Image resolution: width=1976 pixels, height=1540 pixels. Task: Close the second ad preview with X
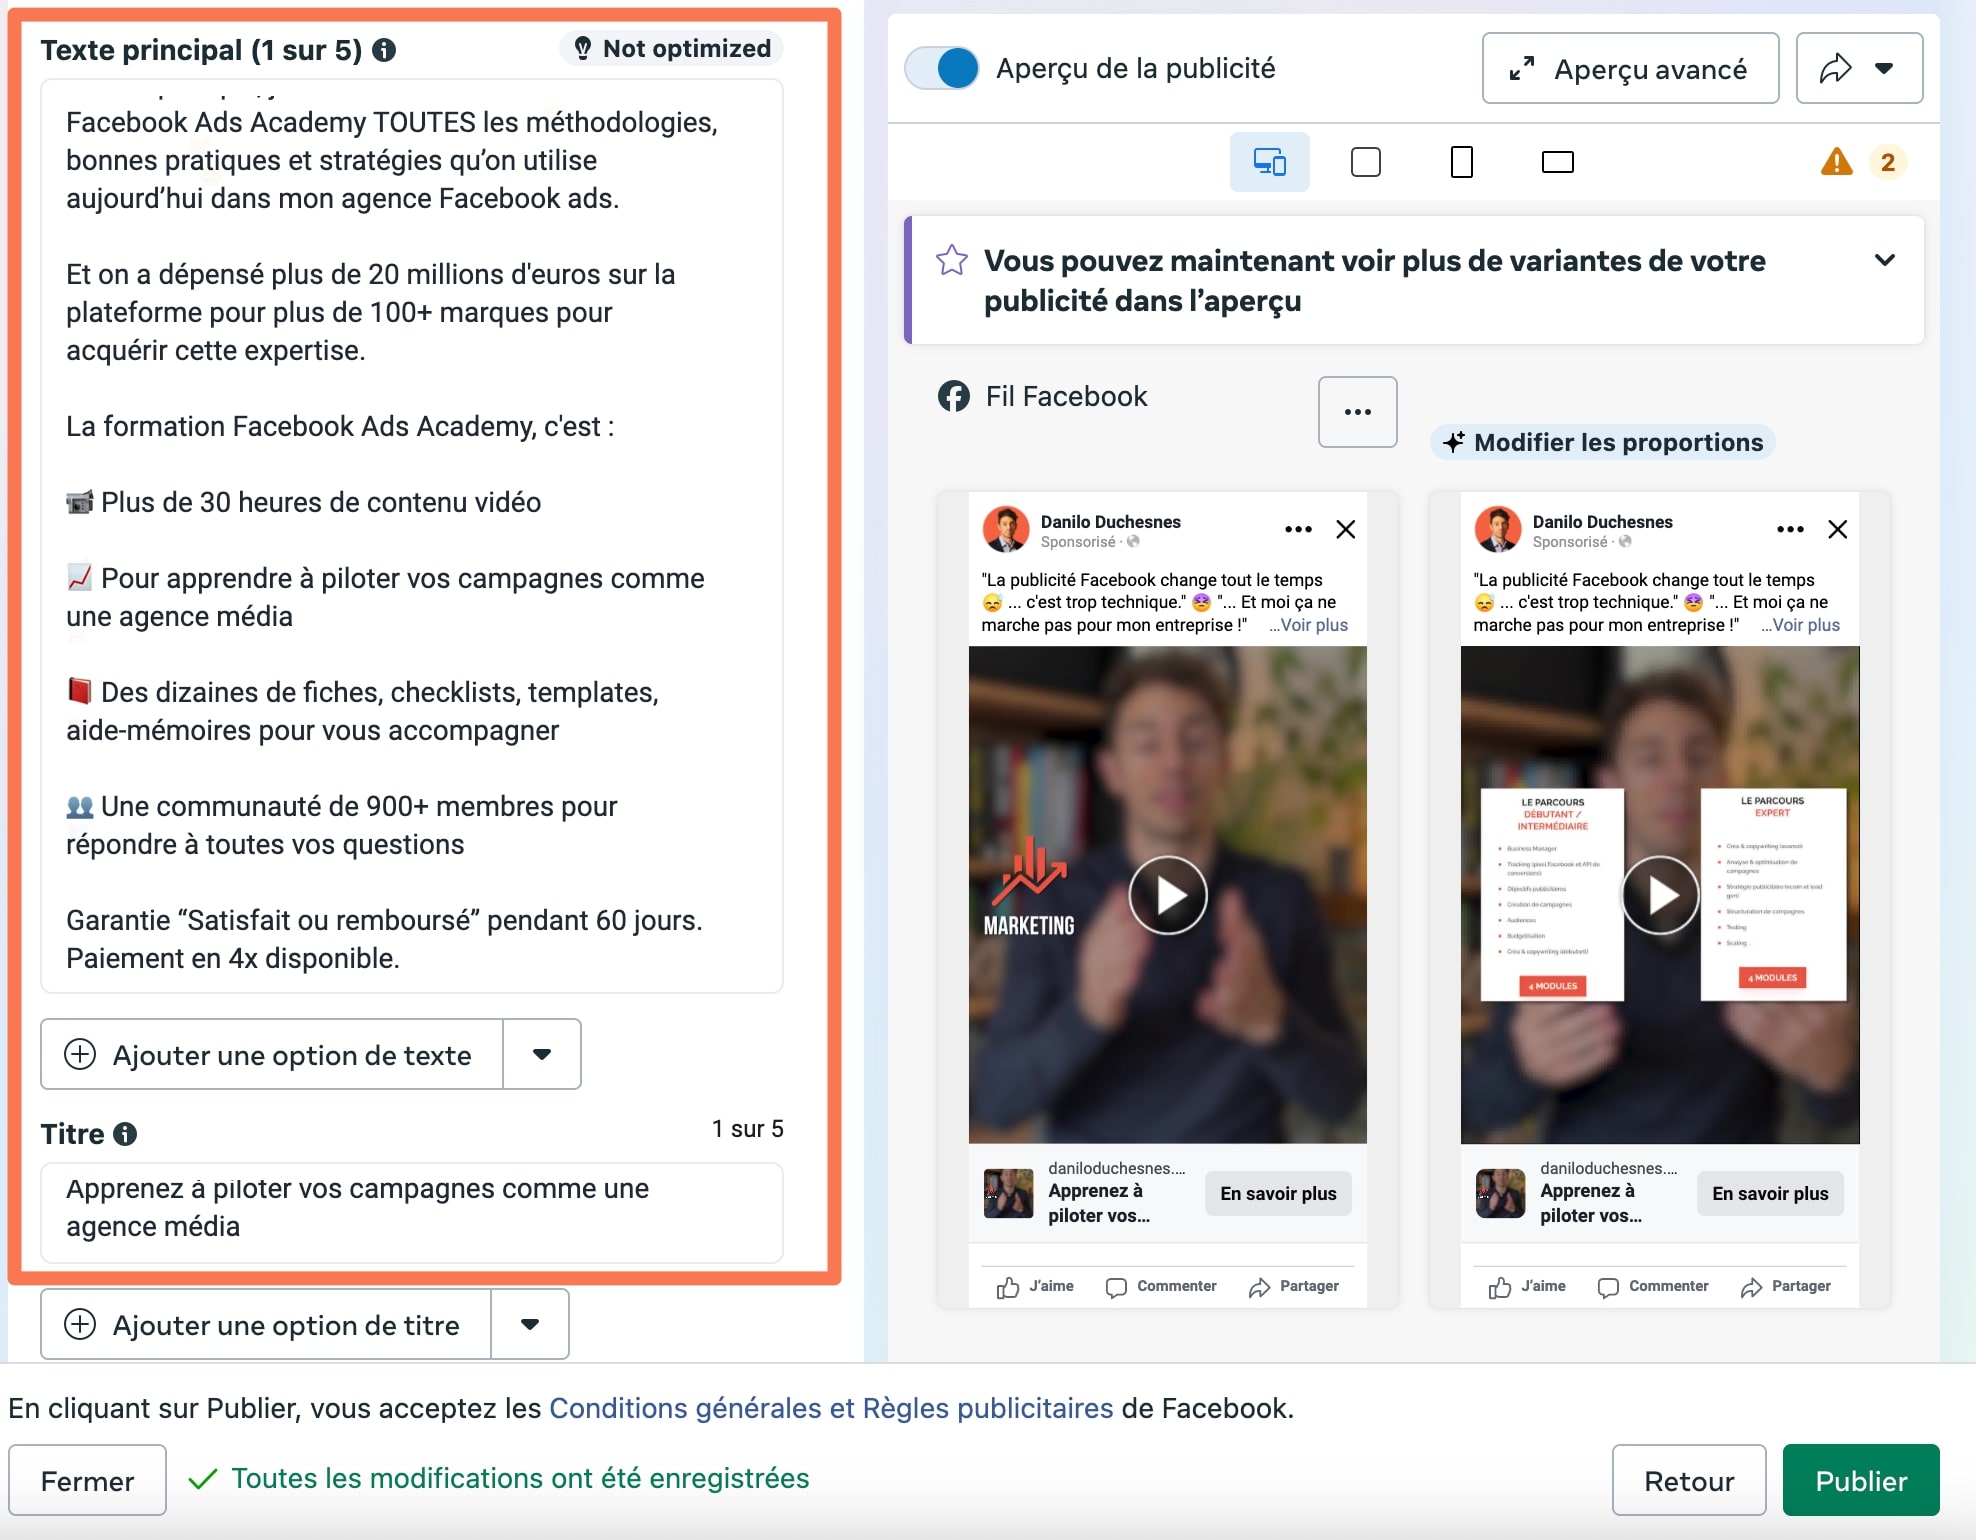tap(1837, 529)
